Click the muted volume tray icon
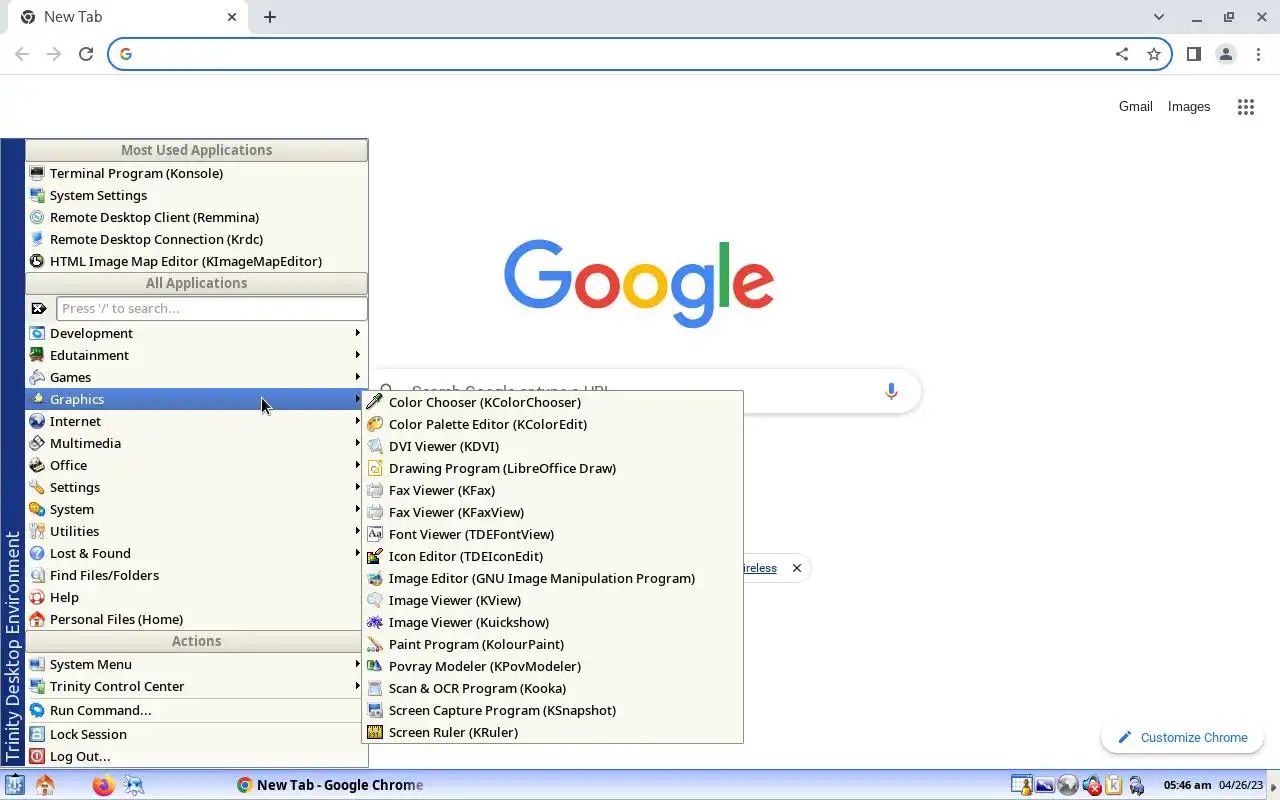This screenshot has height=800, width=1280. (1092, 786)
